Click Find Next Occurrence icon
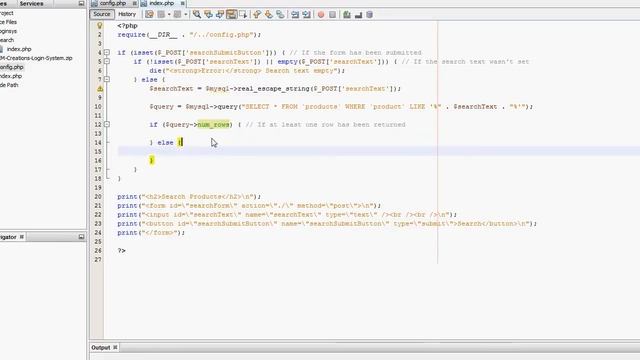This screenshot has width=640, height=360. coord(220,14)
